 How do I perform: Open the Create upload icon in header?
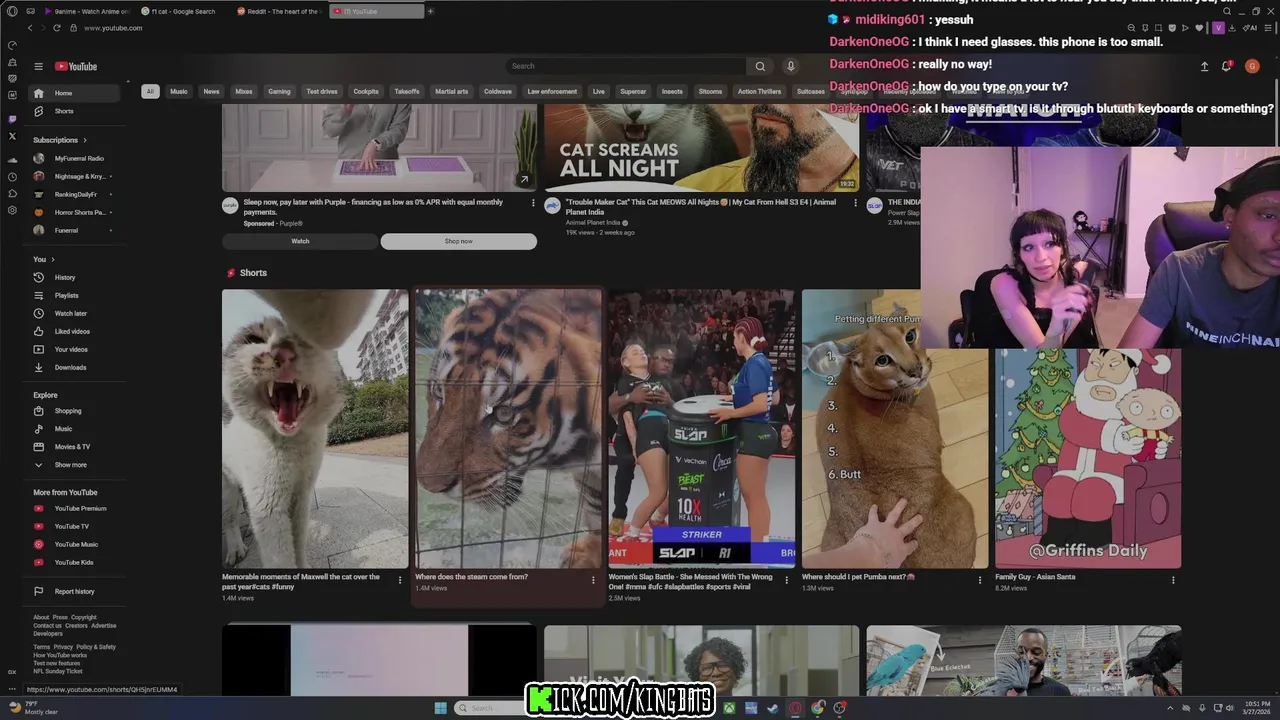(1204, 66)
